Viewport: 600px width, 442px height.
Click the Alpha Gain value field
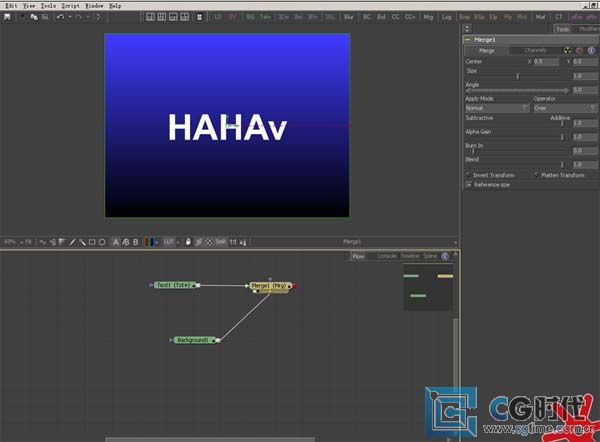[585, 137]
